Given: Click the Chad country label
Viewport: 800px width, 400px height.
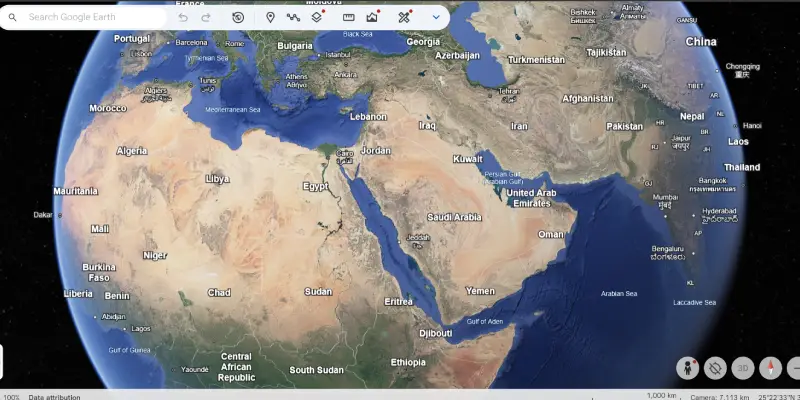Looking at the screenshot, I should pos(219,293).
